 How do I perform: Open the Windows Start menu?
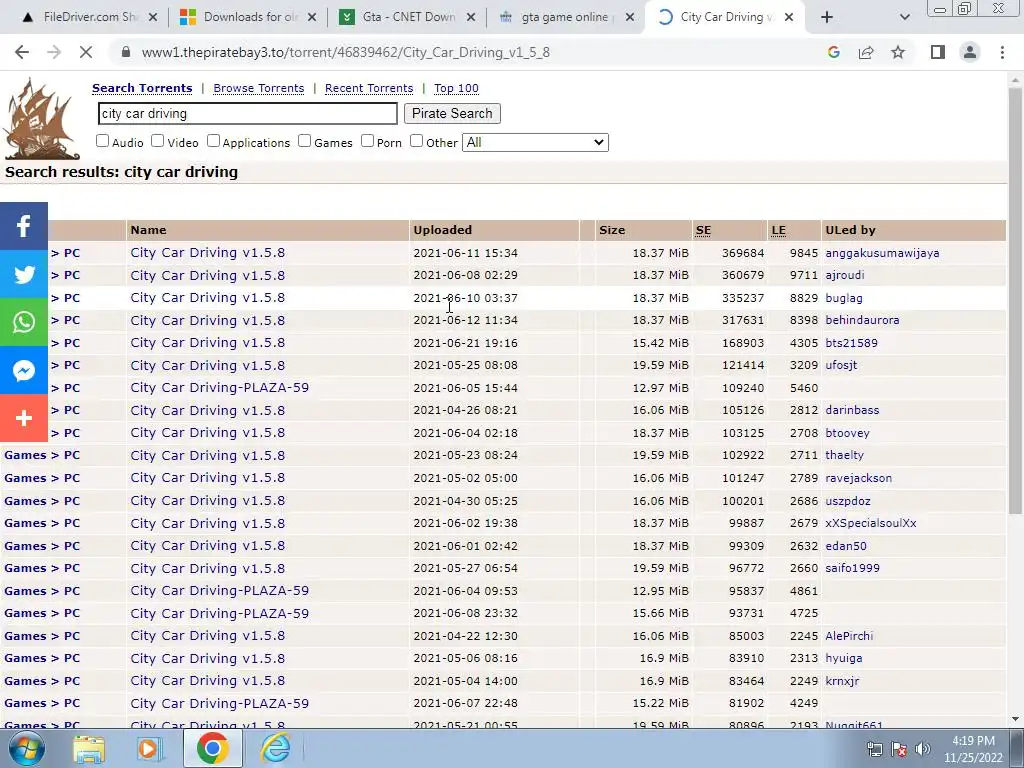coord(26,748)
